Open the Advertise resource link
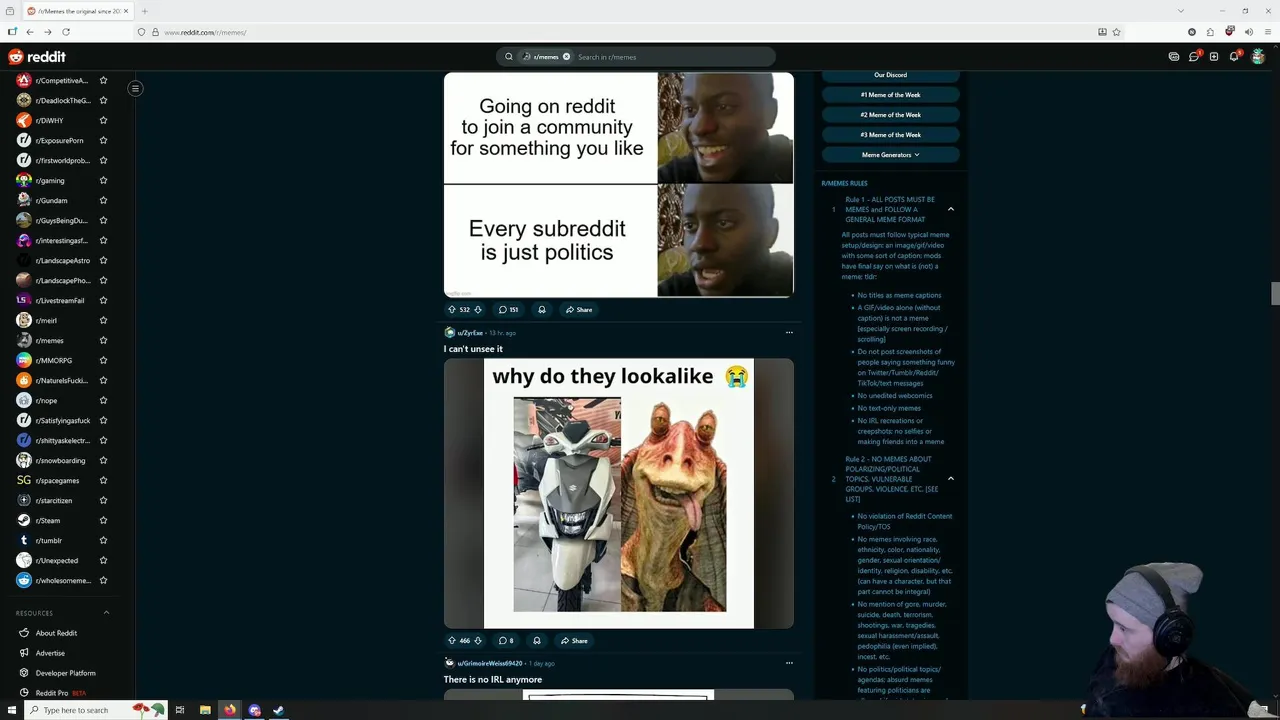This screenshot has height=720, width=1280. [50, 653]
